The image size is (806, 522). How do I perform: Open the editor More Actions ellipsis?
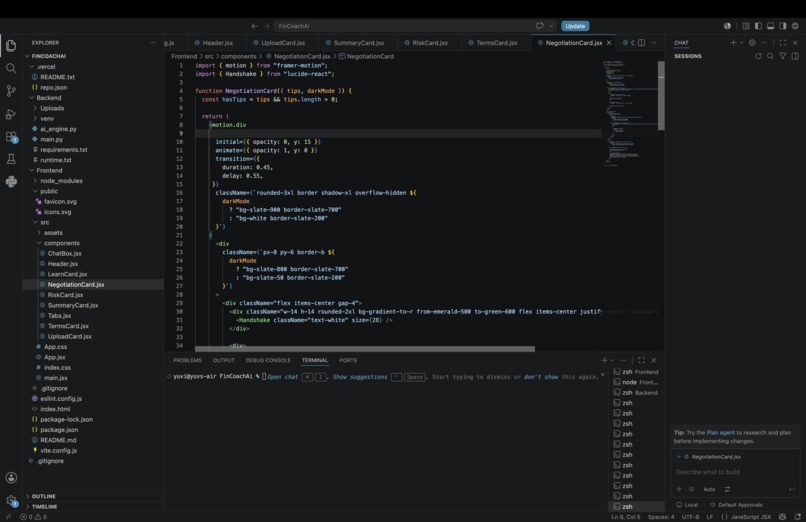pos(653,43)
